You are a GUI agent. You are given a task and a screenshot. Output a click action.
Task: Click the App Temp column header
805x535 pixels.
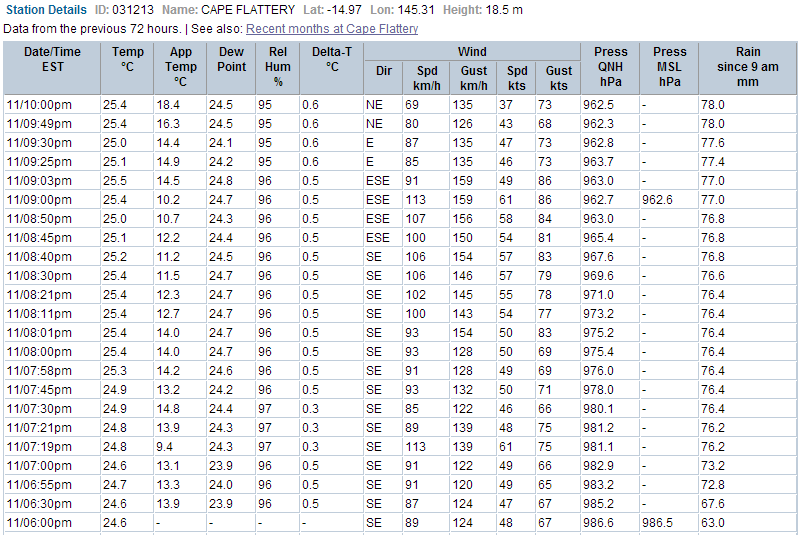point(180,67)
